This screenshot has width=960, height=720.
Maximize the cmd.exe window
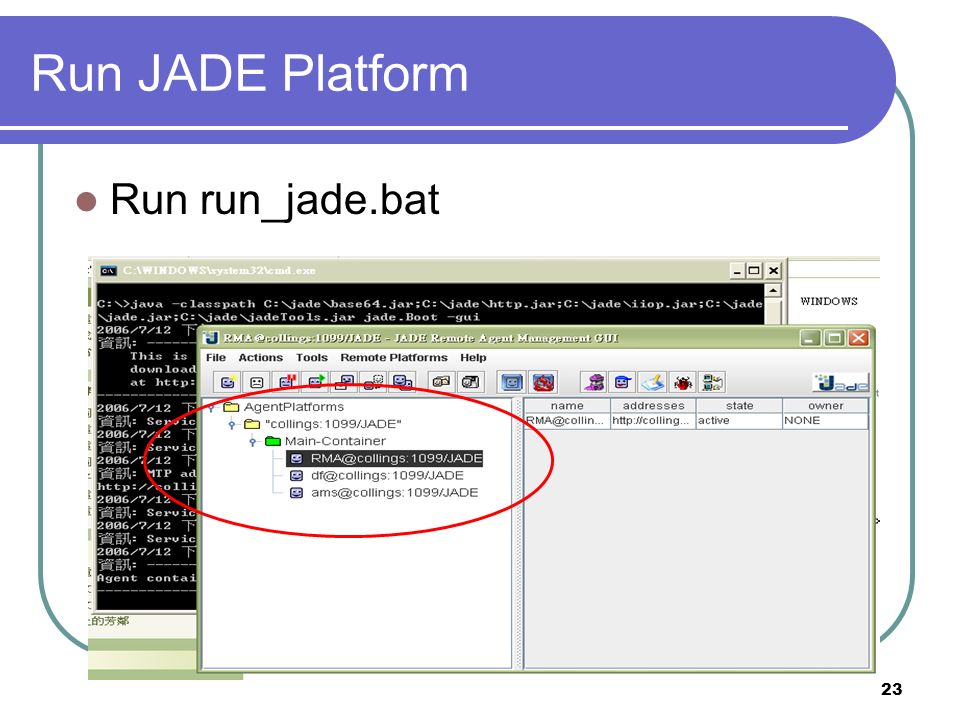coord(754,271)
